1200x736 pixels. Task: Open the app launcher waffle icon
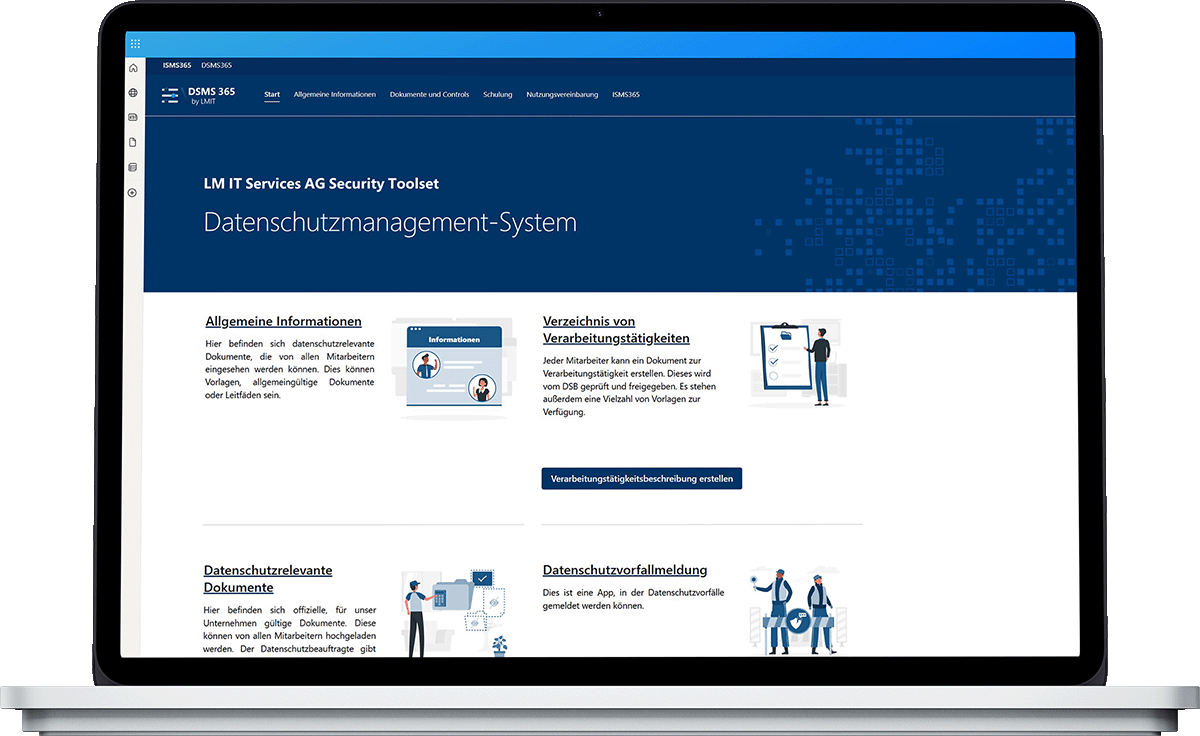pyautogui.click(x=135, y=44)
